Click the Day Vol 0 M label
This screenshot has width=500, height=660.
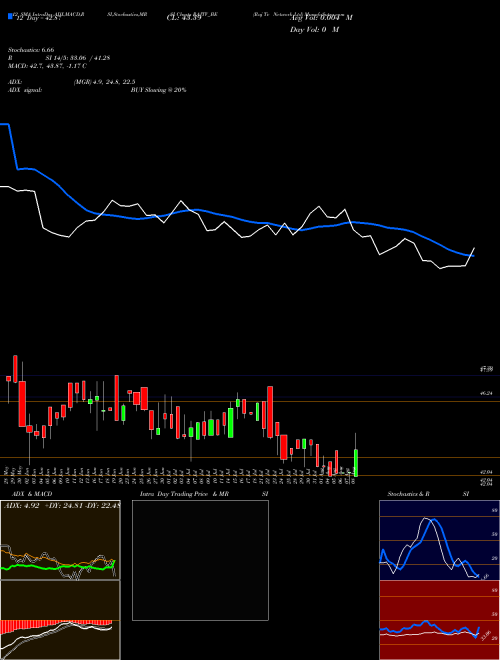(314, 30)
